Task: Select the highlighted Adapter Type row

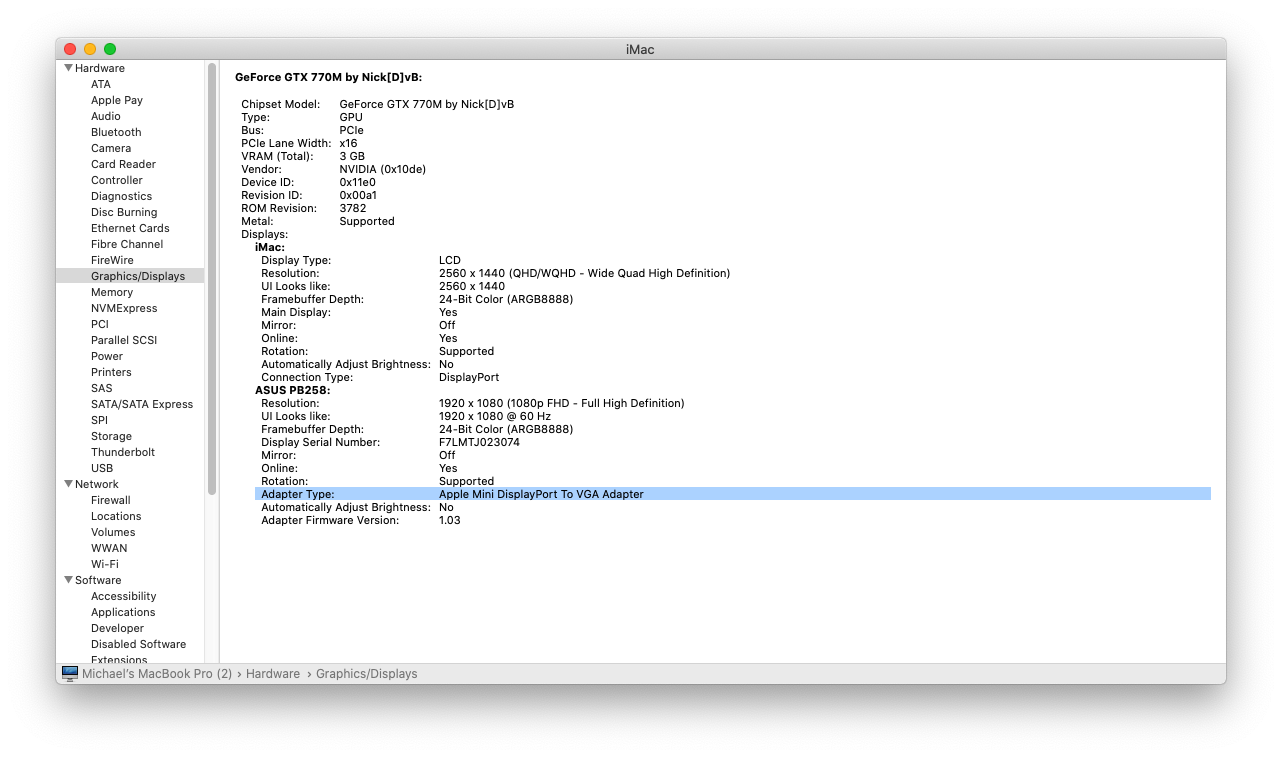Action: point(733,494)
